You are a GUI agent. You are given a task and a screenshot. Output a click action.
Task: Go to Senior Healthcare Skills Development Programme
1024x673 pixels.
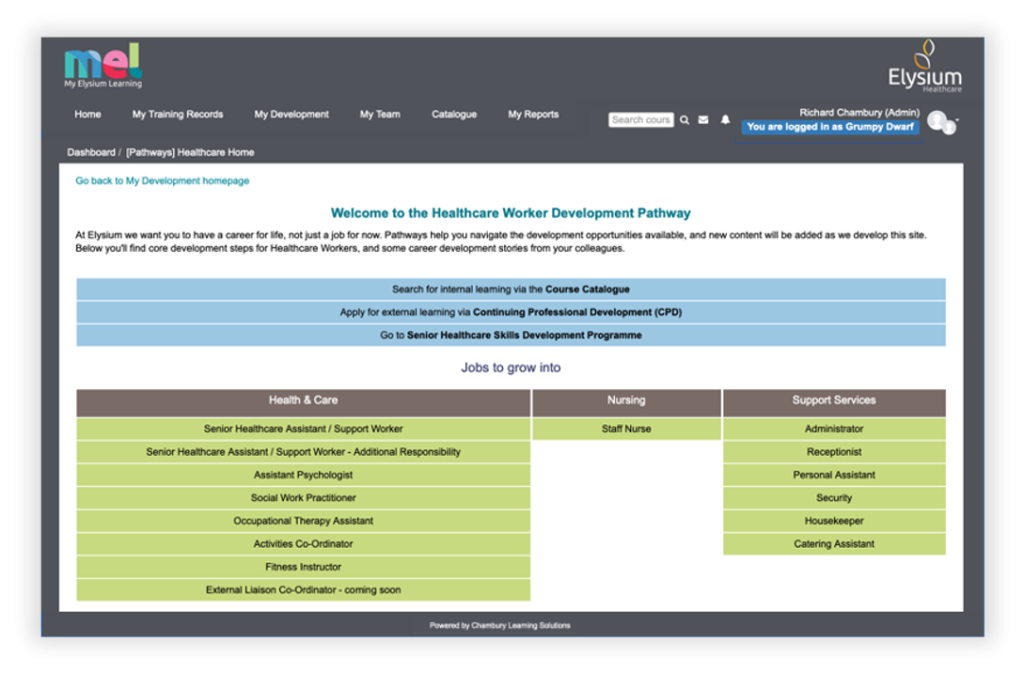511,335
